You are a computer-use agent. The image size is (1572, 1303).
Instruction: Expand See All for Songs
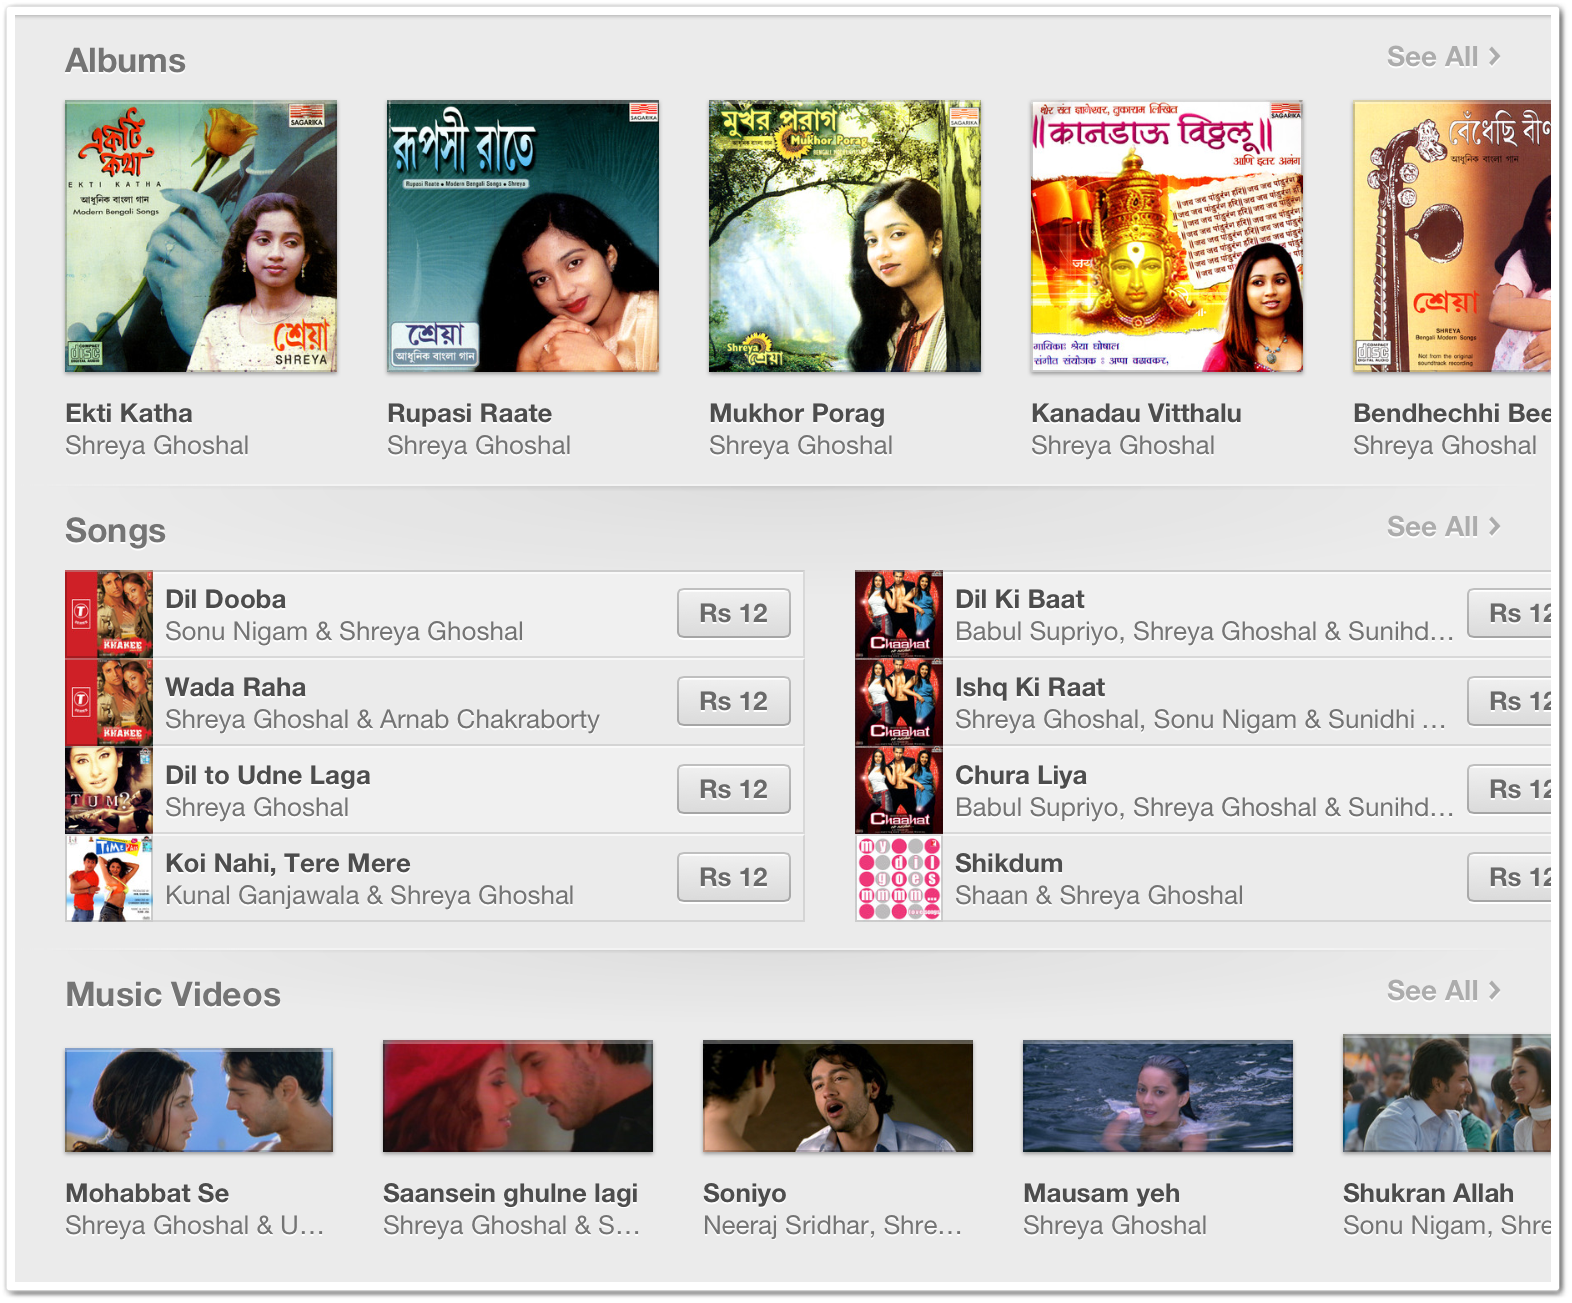tap(1443, 527)
